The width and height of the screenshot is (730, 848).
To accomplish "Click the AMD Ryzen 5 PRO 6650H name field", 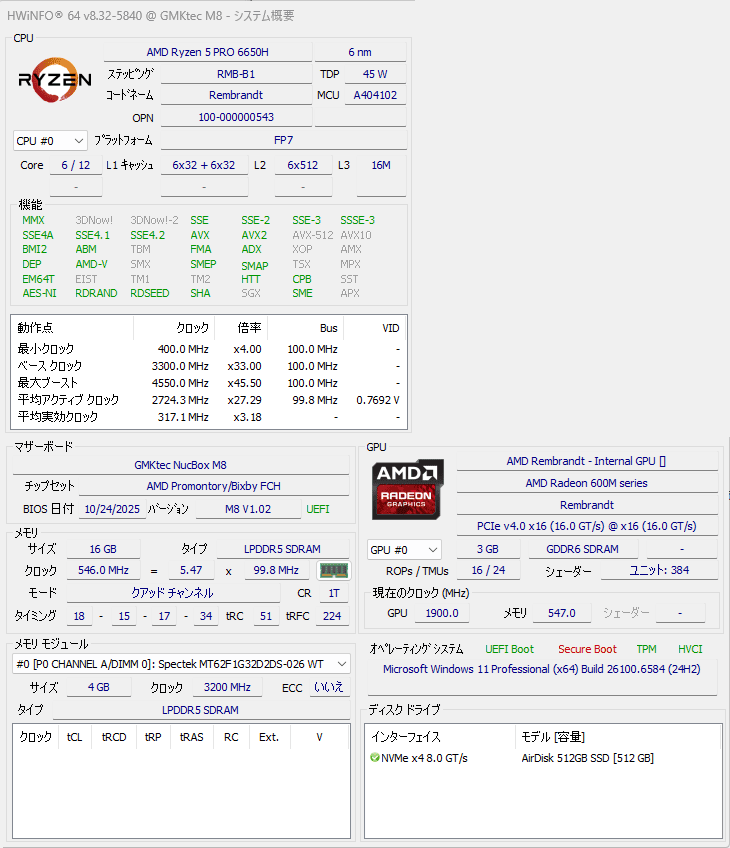I will 207,52.
